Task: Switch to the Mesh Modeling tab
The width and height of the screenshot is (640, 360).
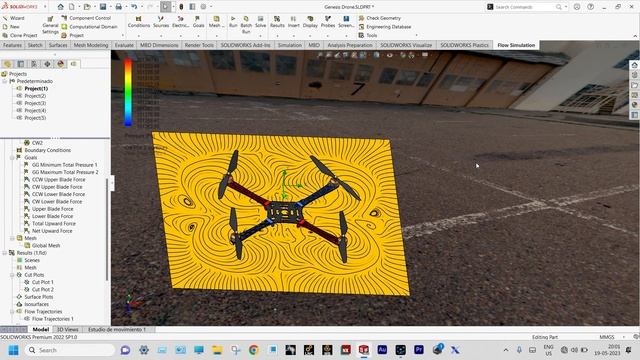Action: (91, 45)
